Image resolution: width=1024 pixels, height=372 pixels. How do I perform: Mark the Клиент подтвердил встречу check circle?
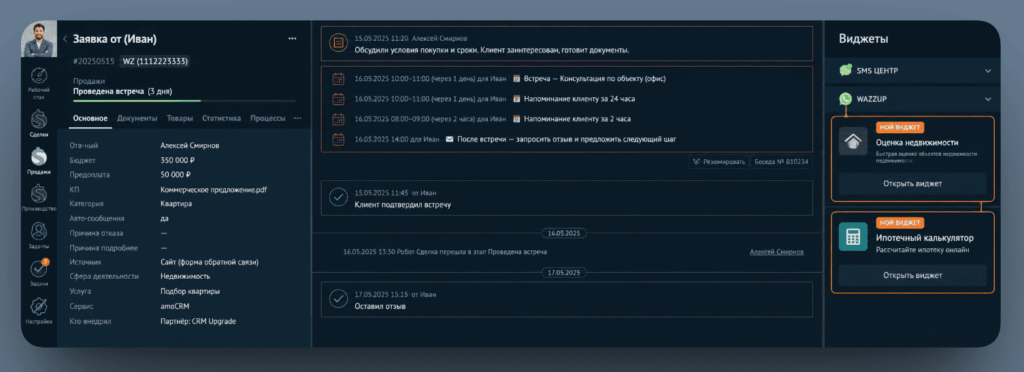click(x=338, y=197)
